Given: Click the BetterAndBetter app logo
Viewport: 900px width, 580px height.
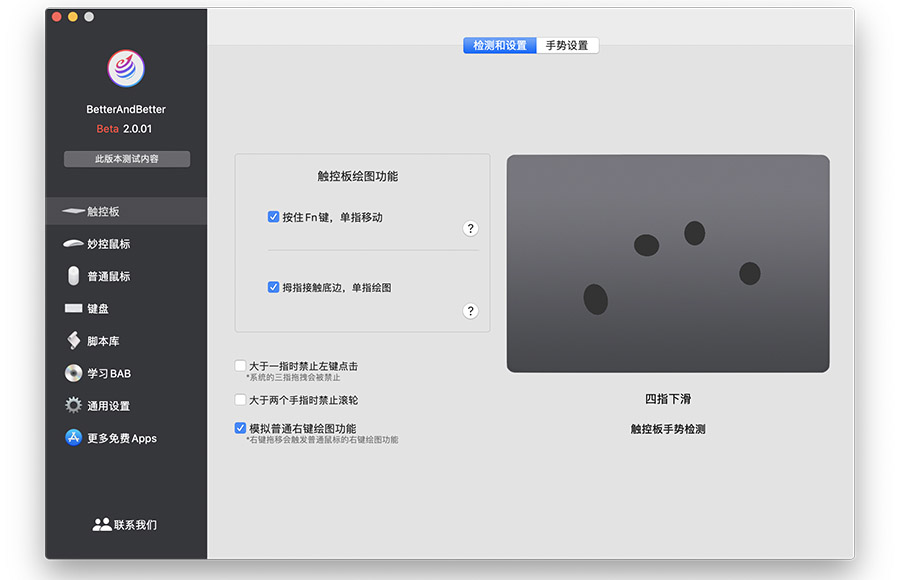Looking at the screenshot, I should [x=126, y=68].
